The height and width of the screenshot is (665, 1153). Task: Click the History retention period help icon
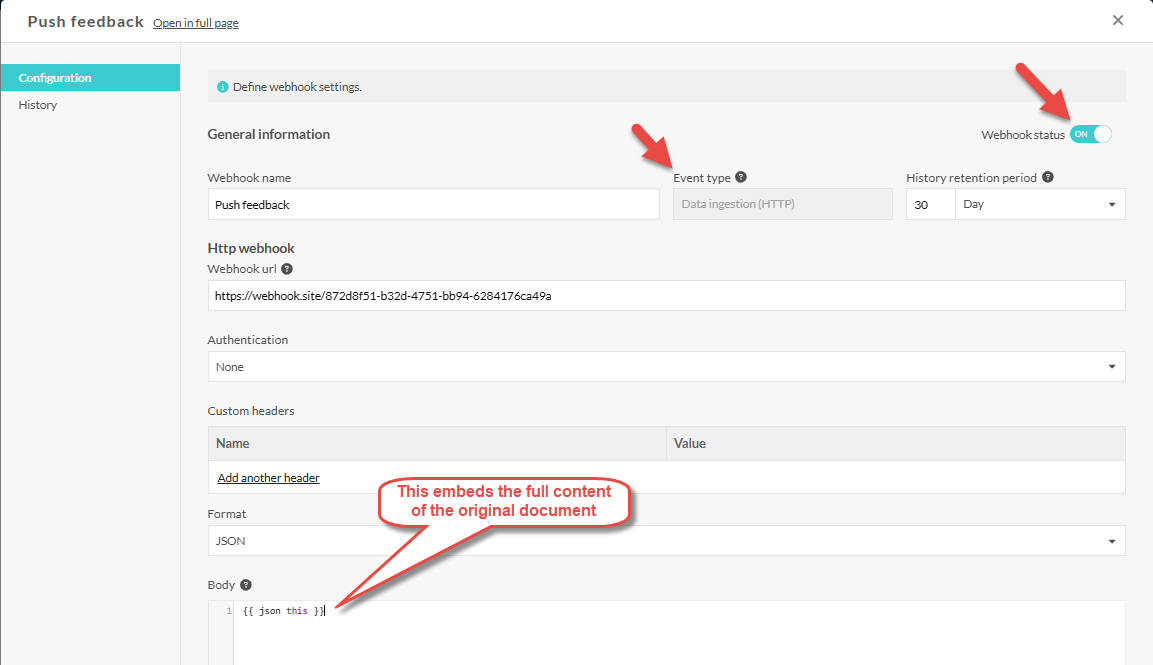pos(1047,177)
